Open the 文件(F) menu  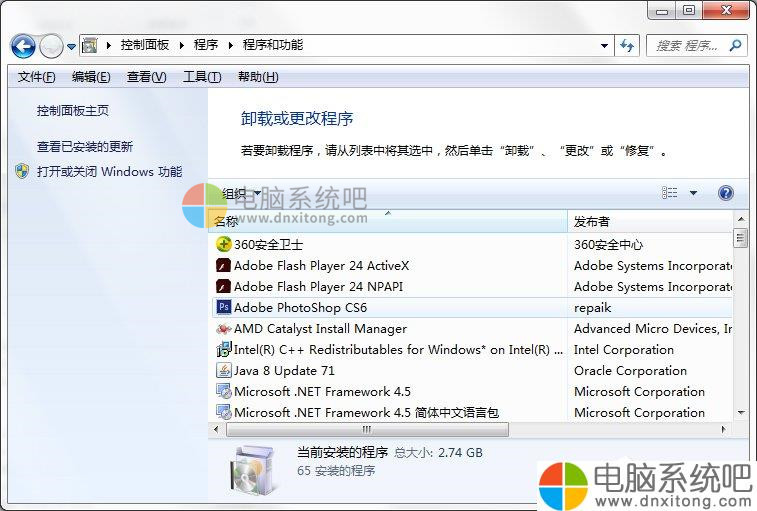(x=37, y=77)
